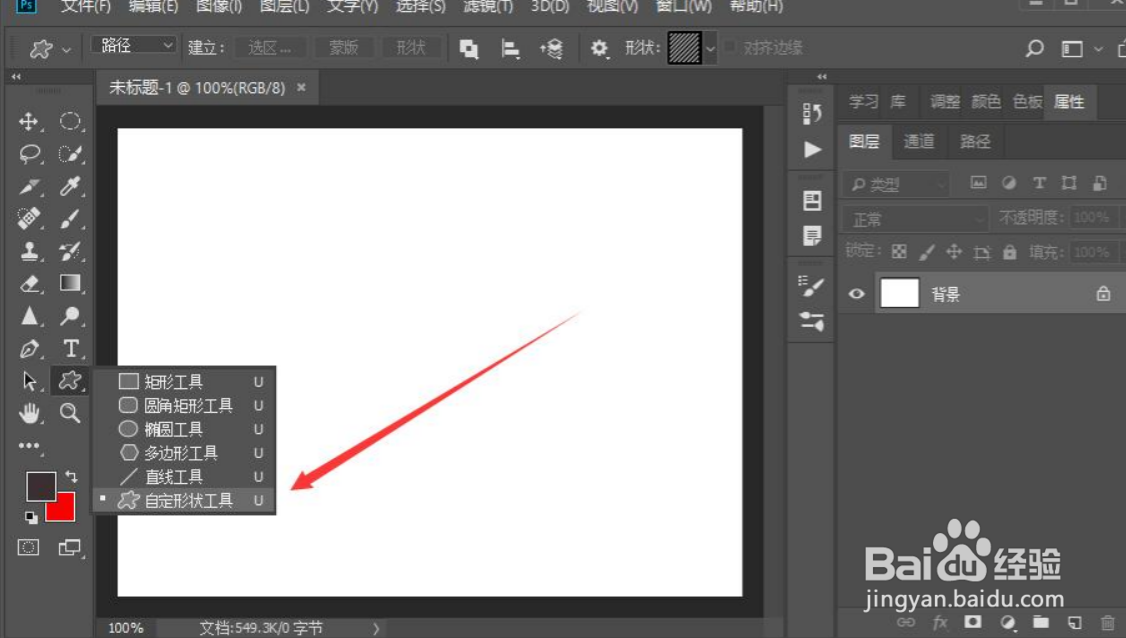Select the Gradient tool
Image resolution: width=1126 pixels, height=638 pixels.
pyautogui.click(x=70, y=283)
